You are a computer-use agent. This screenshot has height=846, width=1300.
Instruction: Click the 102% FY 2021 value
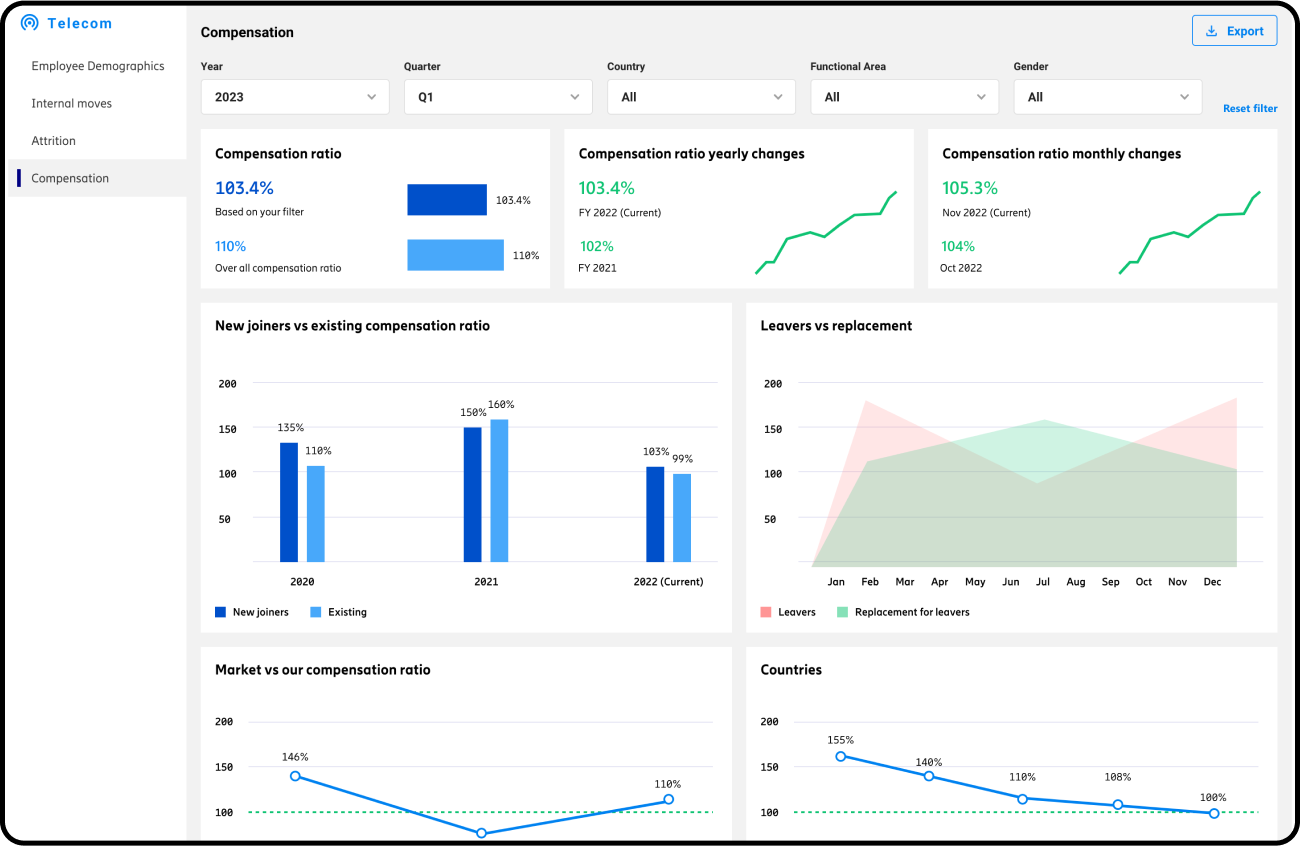pos(596,246)
